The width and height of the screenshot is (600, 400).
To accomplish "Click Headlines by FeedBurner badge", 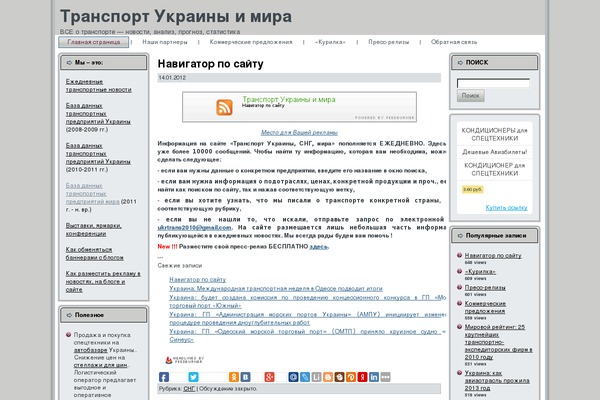I will pyautogui.click(x=184, y=360).
